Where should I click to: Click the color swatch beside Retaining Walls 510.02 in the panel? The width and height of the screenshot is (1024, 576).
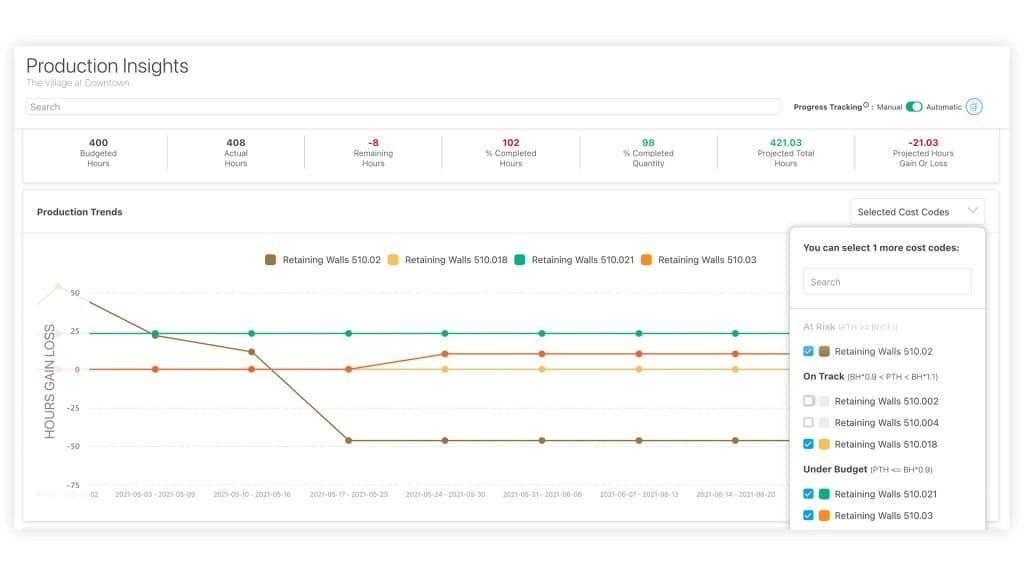pos(822,351)
